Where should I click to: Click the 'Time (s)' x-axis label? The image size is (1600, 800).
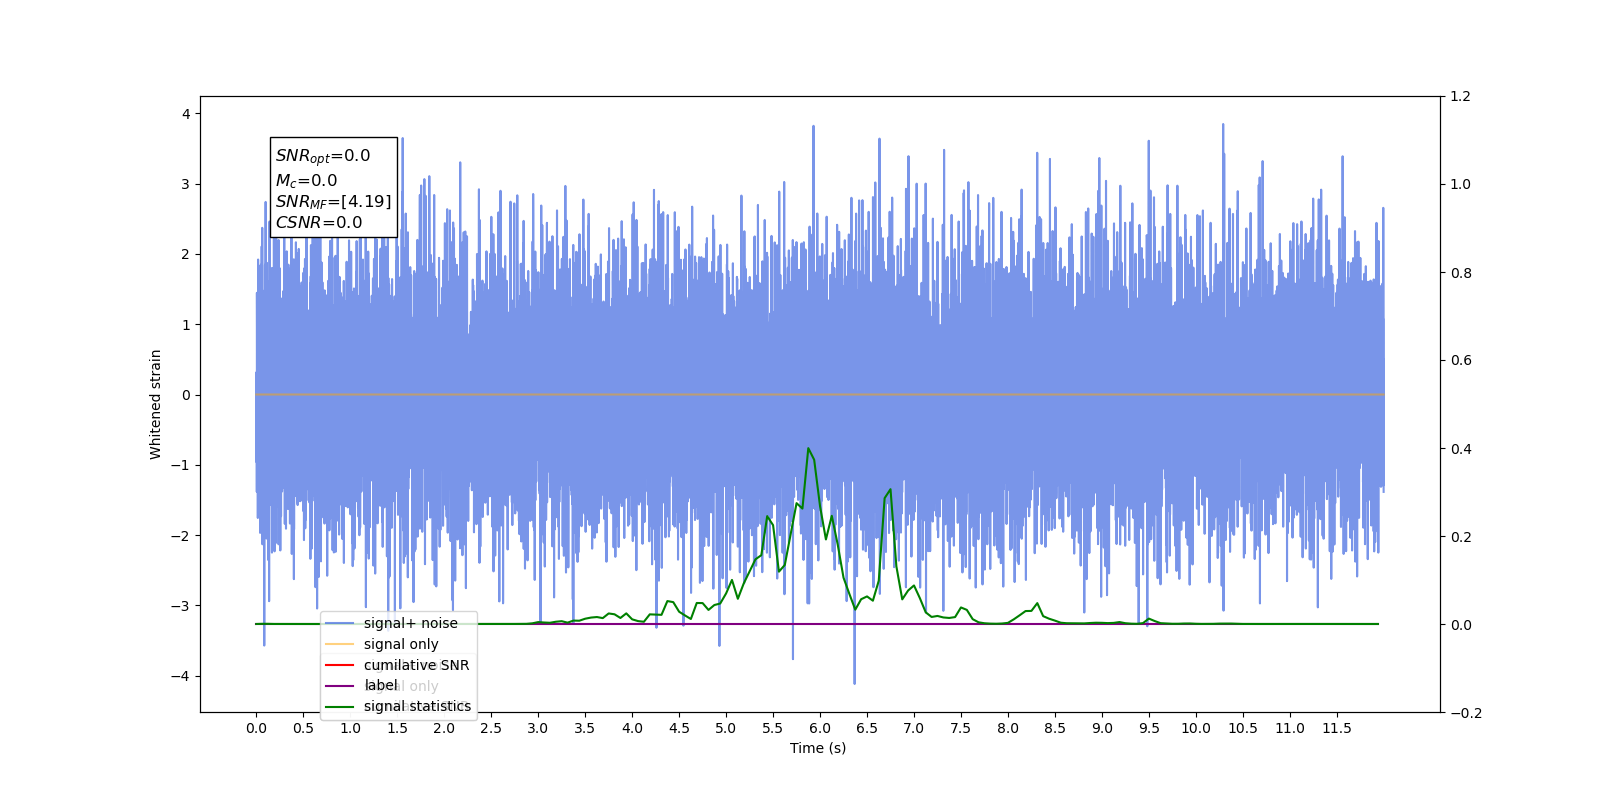tap(818, 748)
